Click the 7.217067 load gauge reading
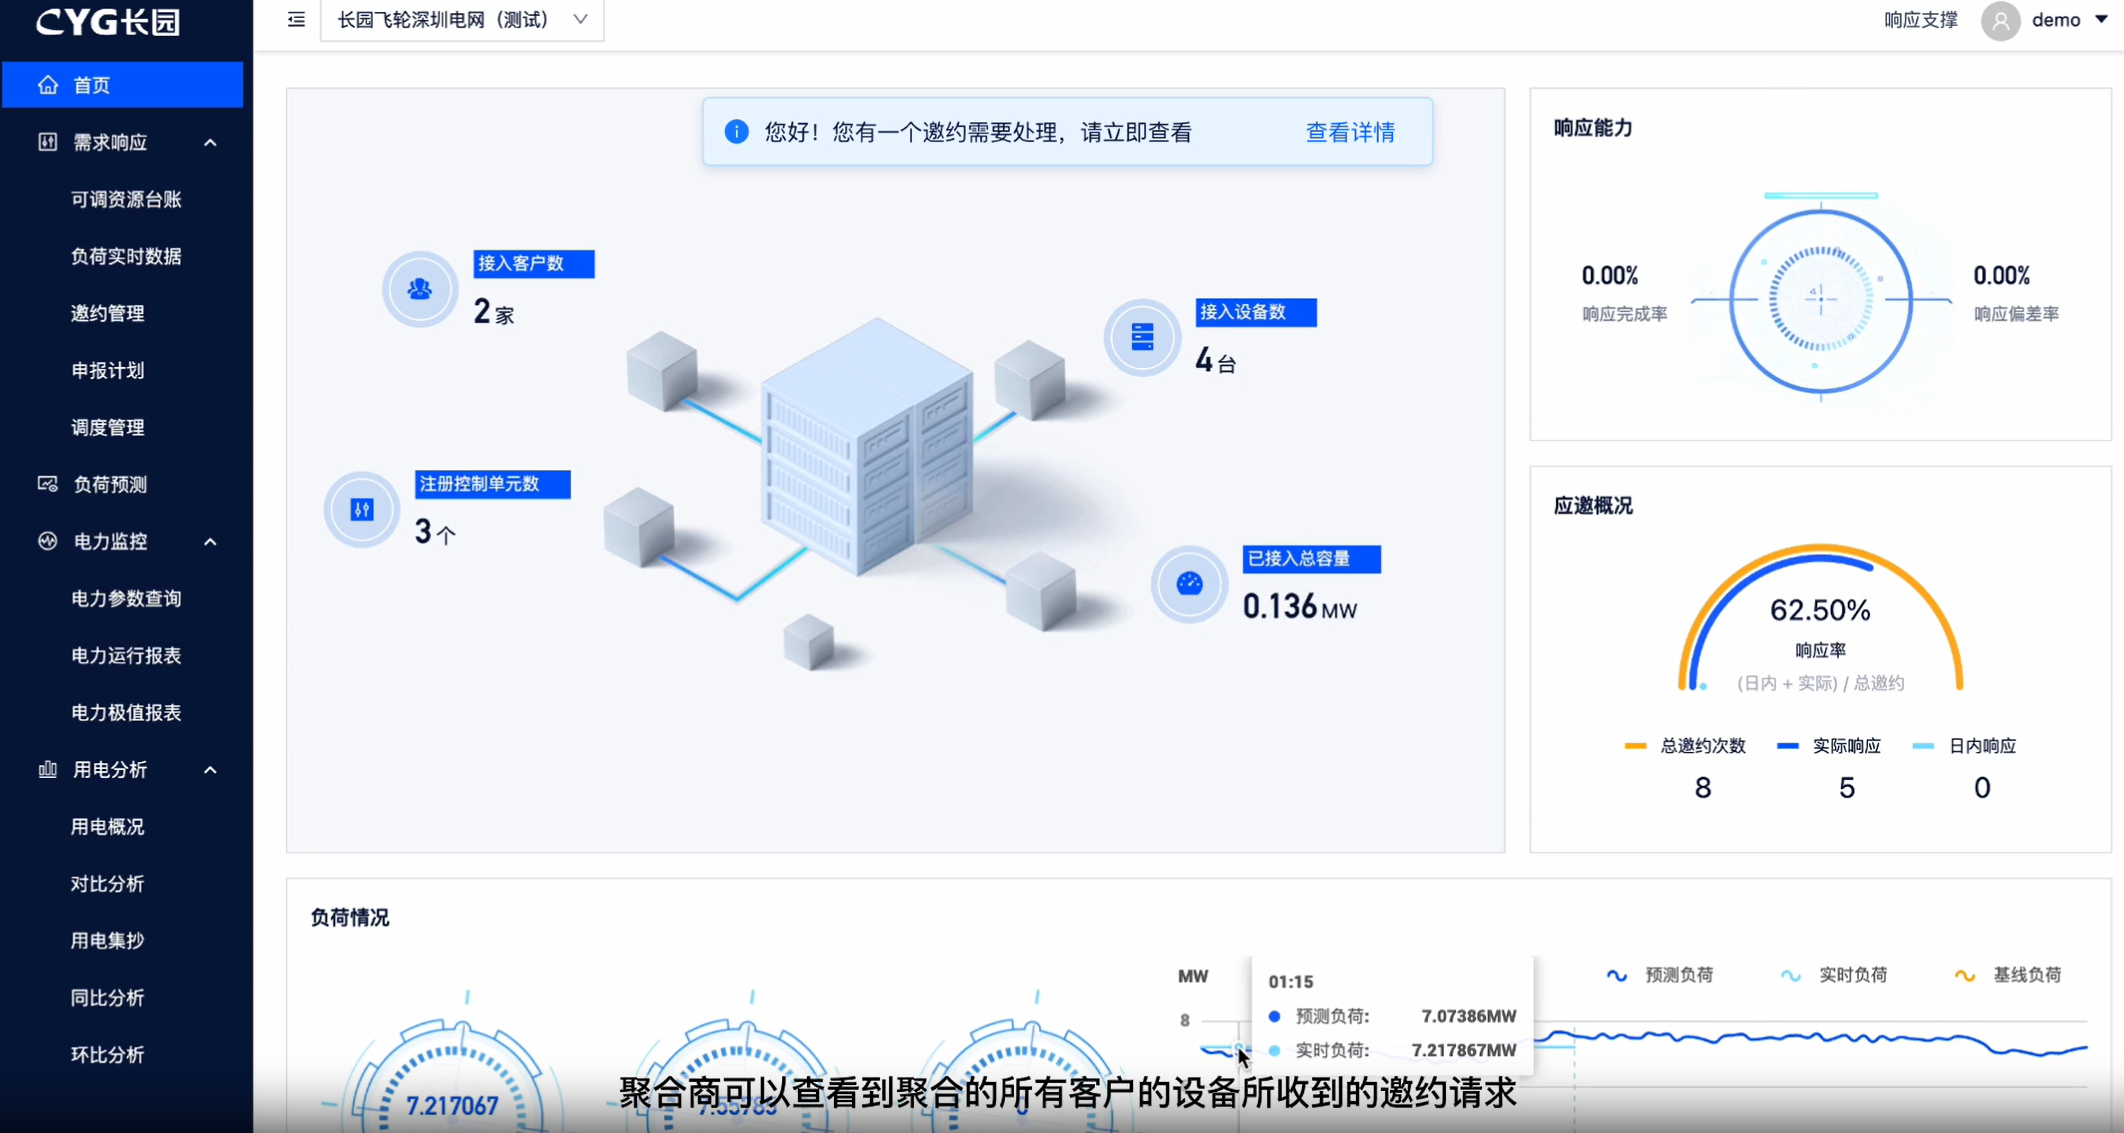The width and height of the screenshot is (2124, 1133). [x=452, y=1104]
